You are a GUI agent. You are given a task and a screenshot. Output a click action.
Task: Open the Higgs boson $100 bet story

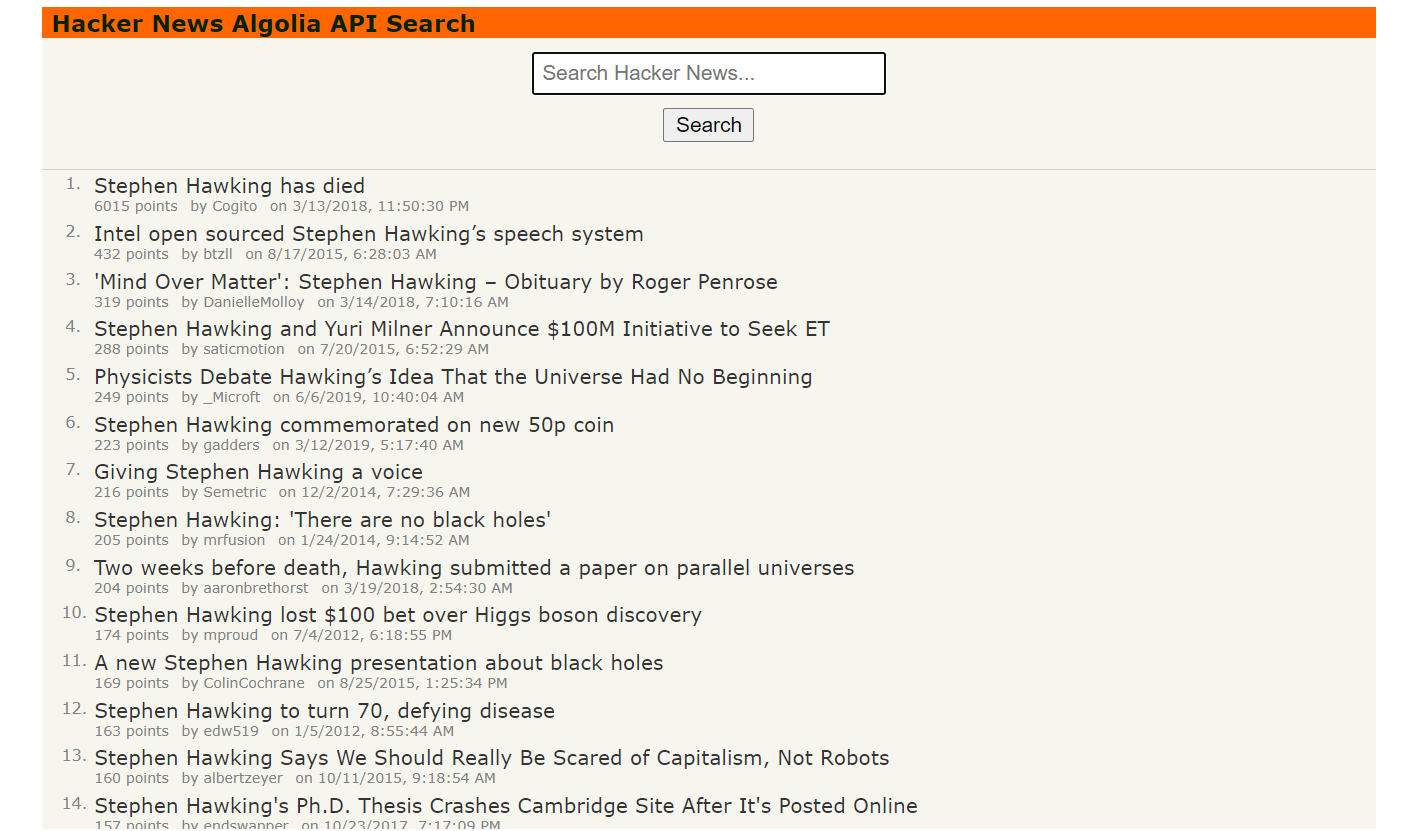point(397,615)
